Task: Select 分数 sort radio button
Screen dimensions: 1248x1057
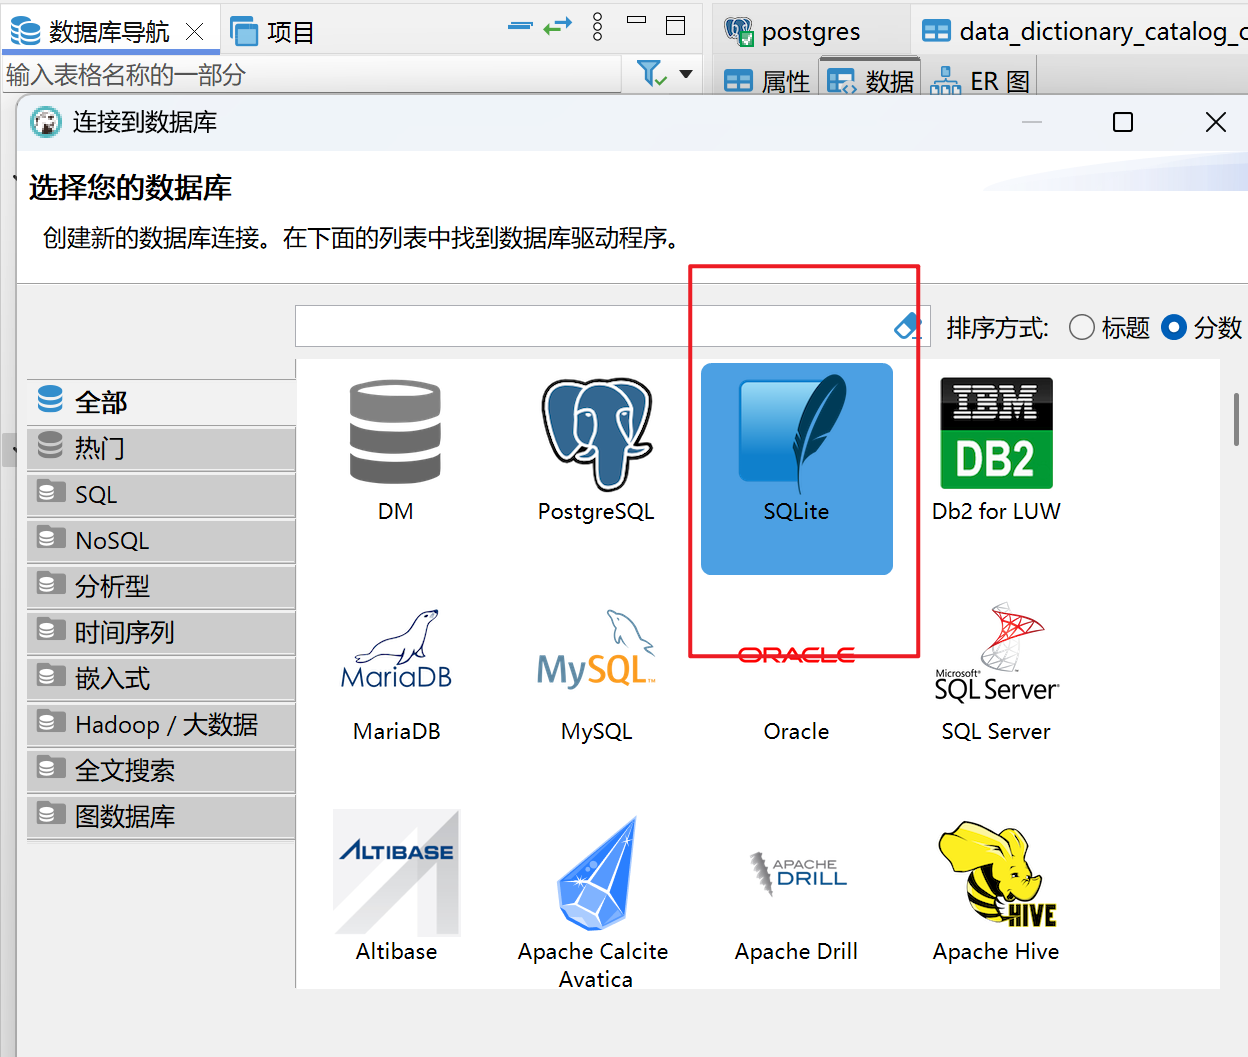Action: pos(1174,327)
